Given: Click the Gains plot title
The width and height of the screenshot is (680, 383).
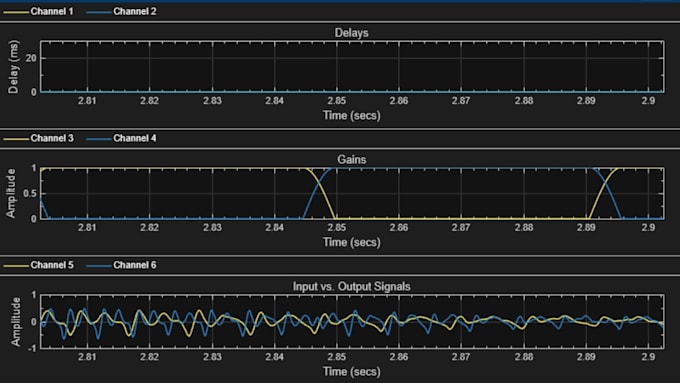Looking at the screenshot, I should (352, 160).
